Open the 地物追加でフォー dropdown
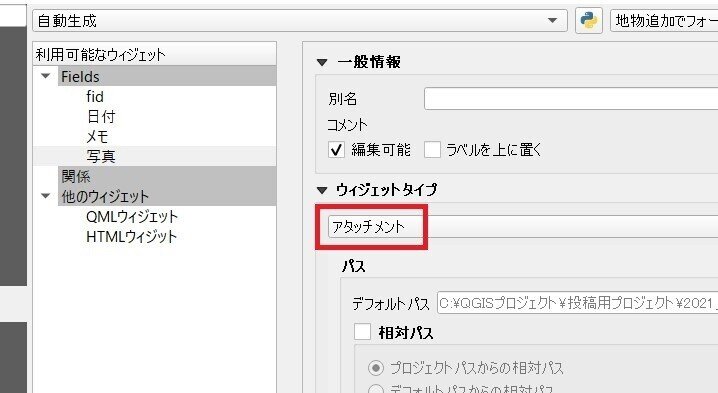718x393 pixels. [664, 21]
